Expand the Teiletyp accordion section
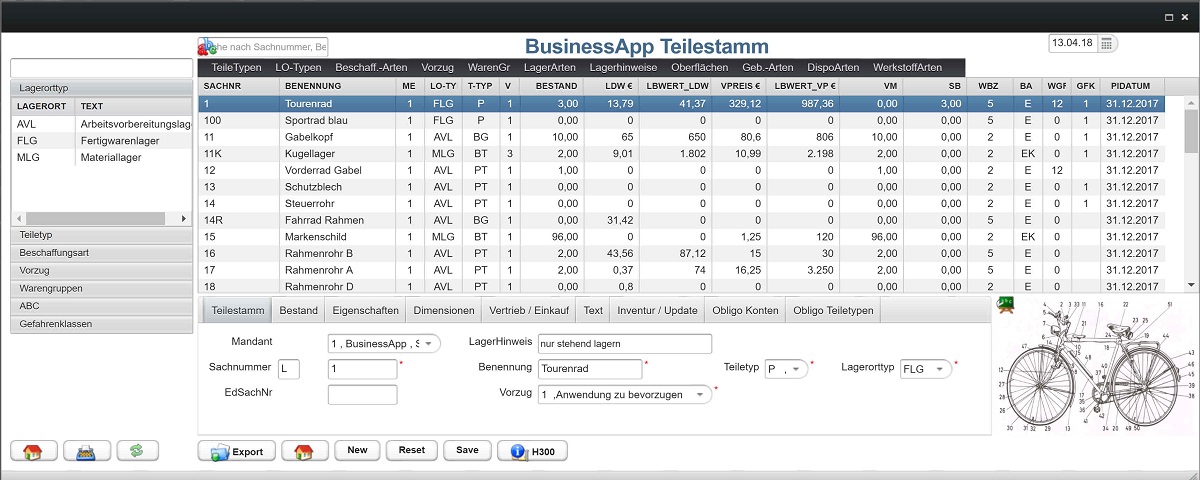The width and height of the screenshot is (1200, 480). point(100,234)
